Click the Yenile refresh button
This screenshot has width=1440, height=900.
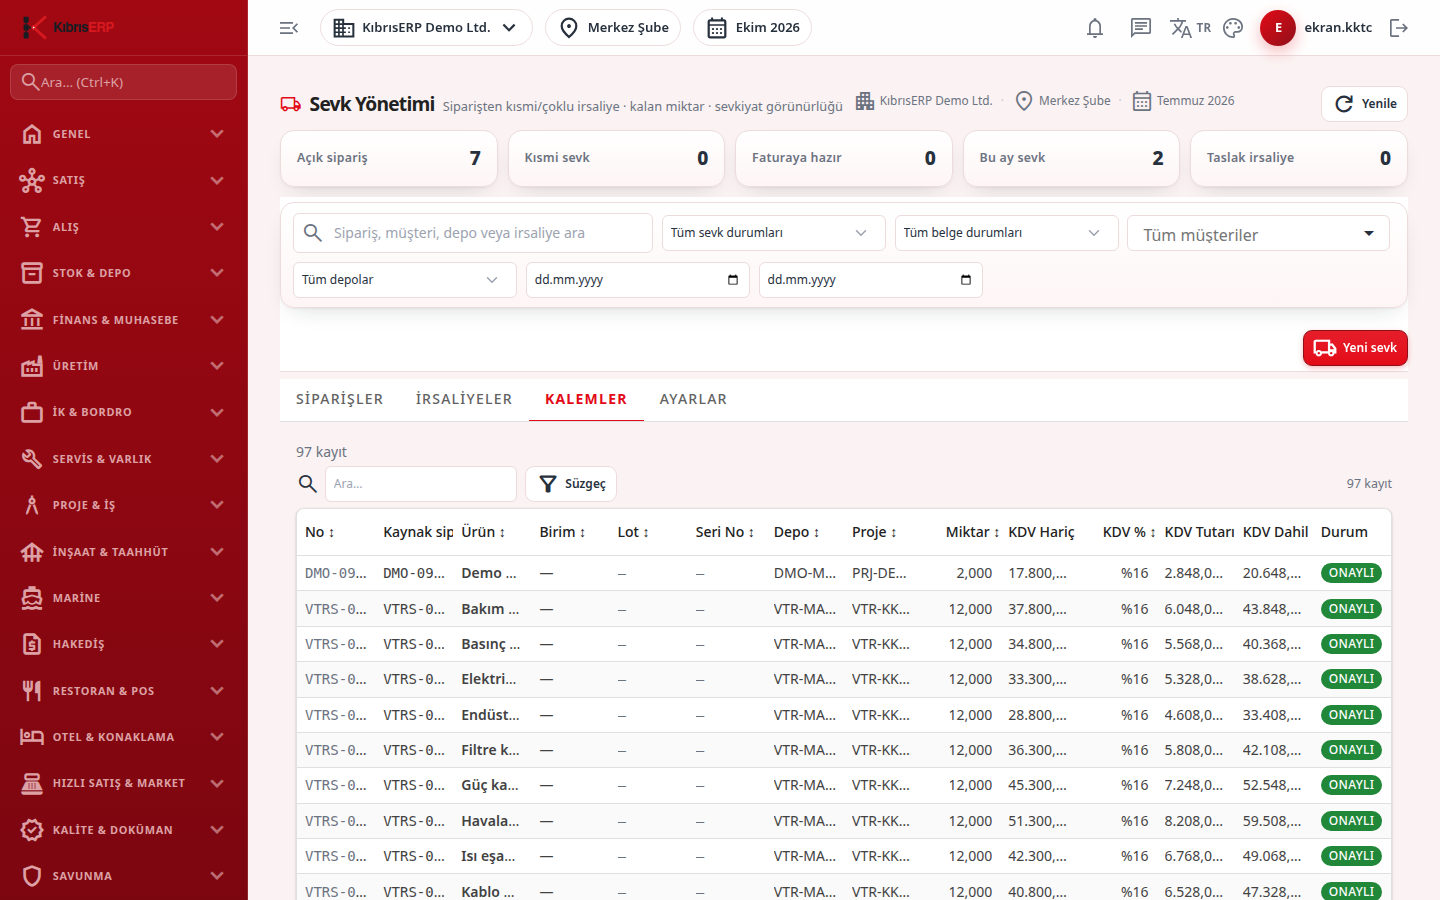pos(1364,104)
